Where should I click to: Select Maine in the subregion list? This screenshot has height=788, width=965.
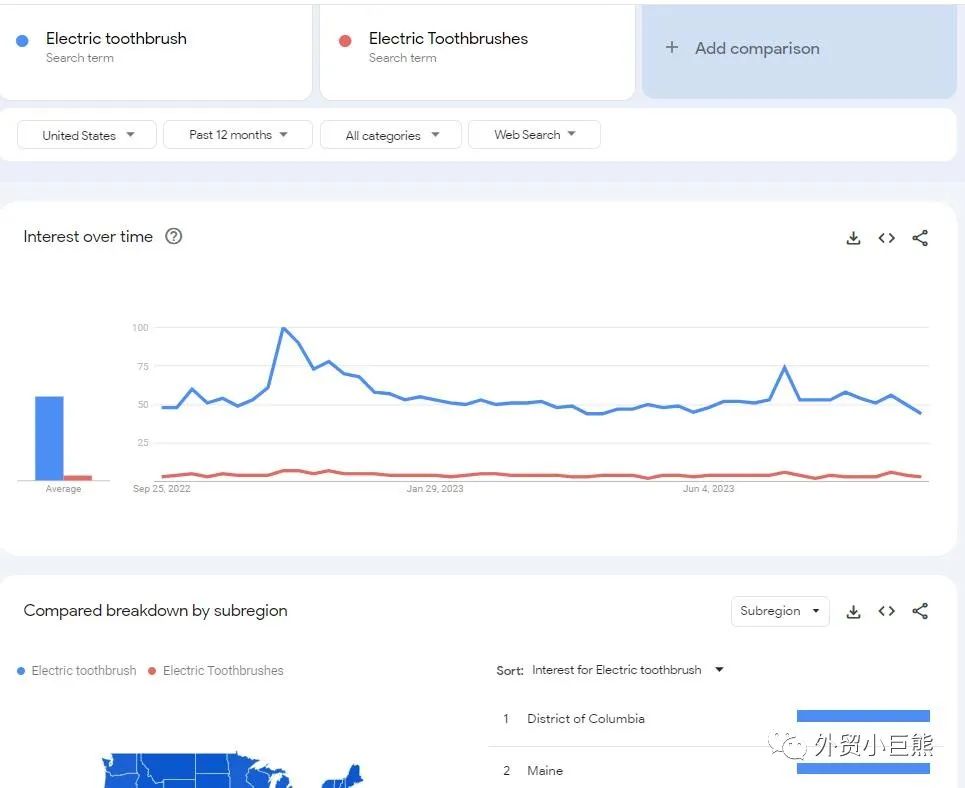545,771
